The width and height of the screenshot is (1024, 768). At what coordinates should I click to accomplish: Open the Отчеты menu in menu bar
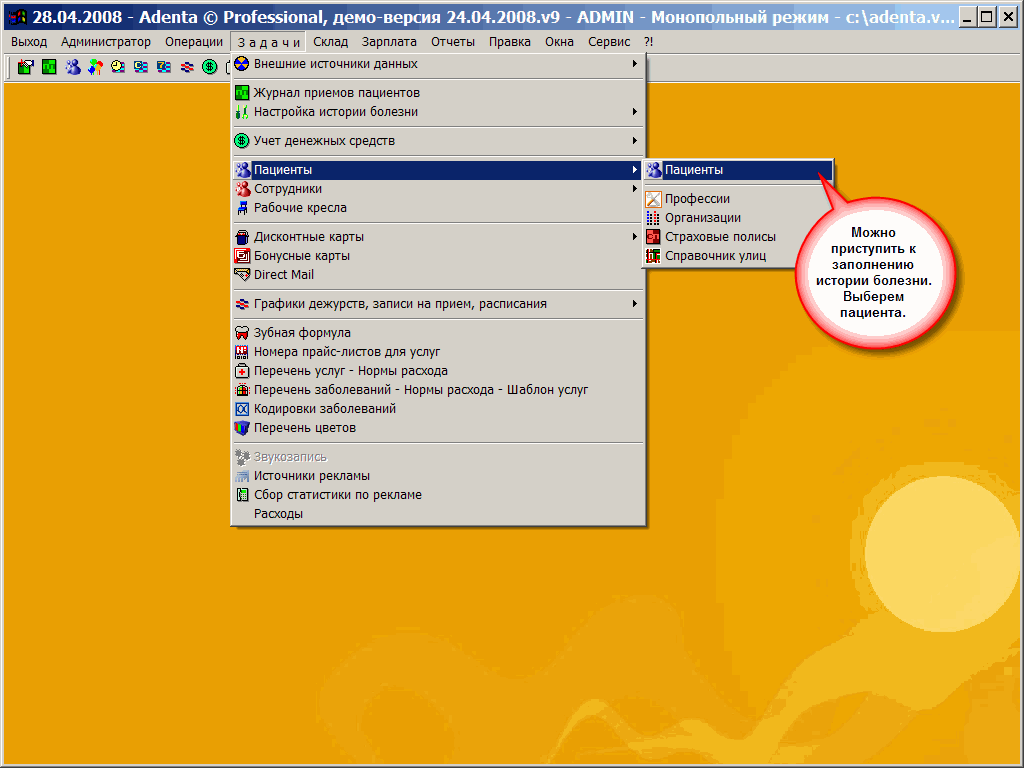453,42
